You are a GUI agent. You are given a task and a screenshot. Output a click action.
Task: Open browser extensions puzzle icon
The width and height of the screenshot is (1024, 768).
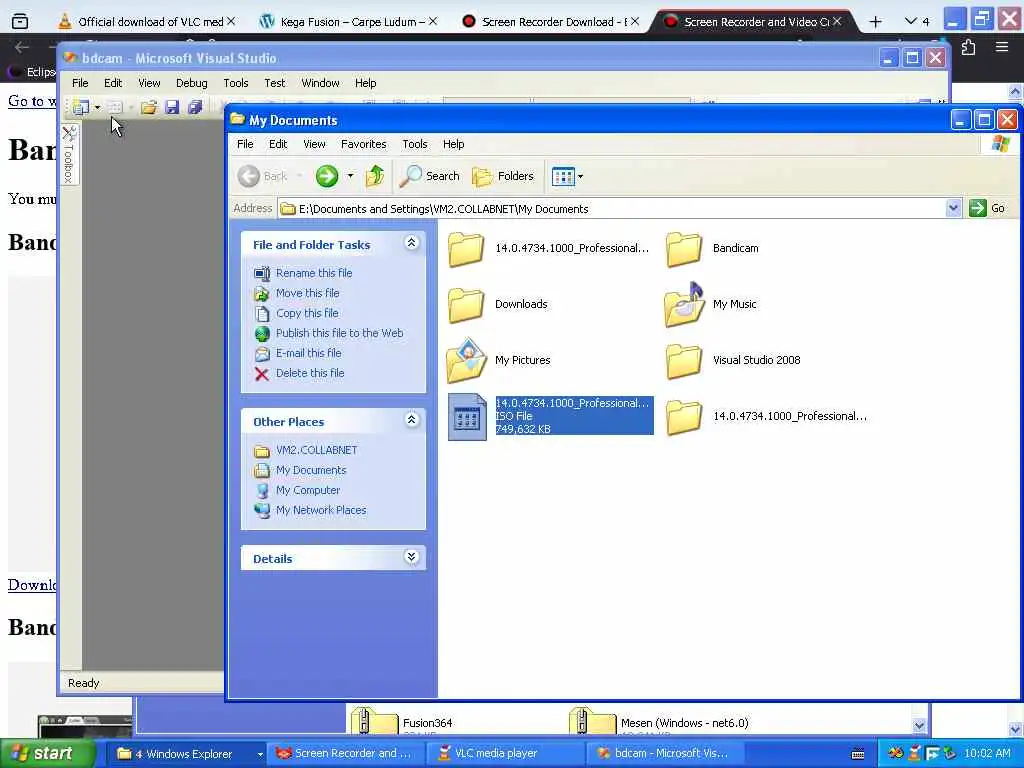point(968,47)
